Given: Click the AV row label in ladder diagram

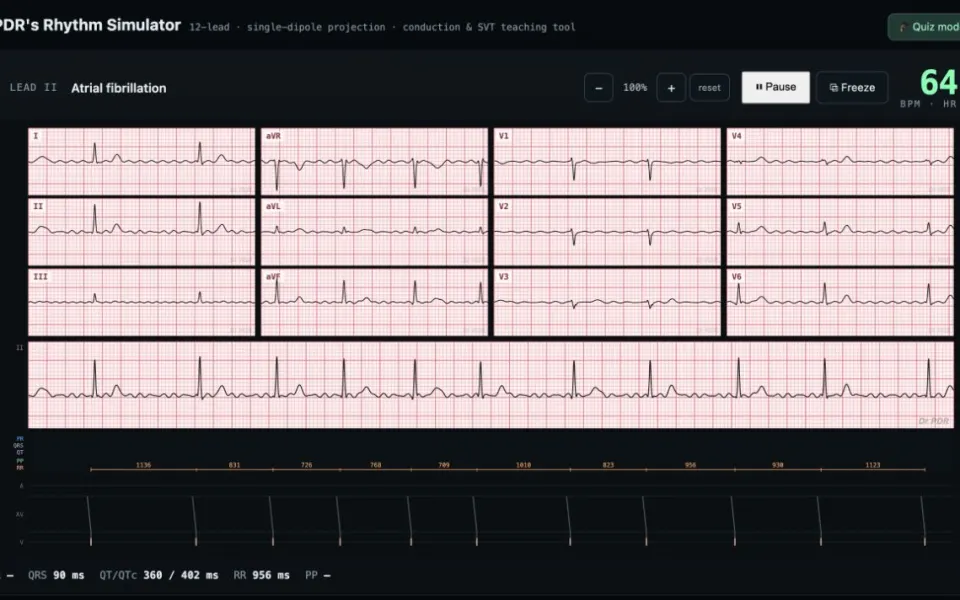Looking at the screenshot, I should coord(20,514).
